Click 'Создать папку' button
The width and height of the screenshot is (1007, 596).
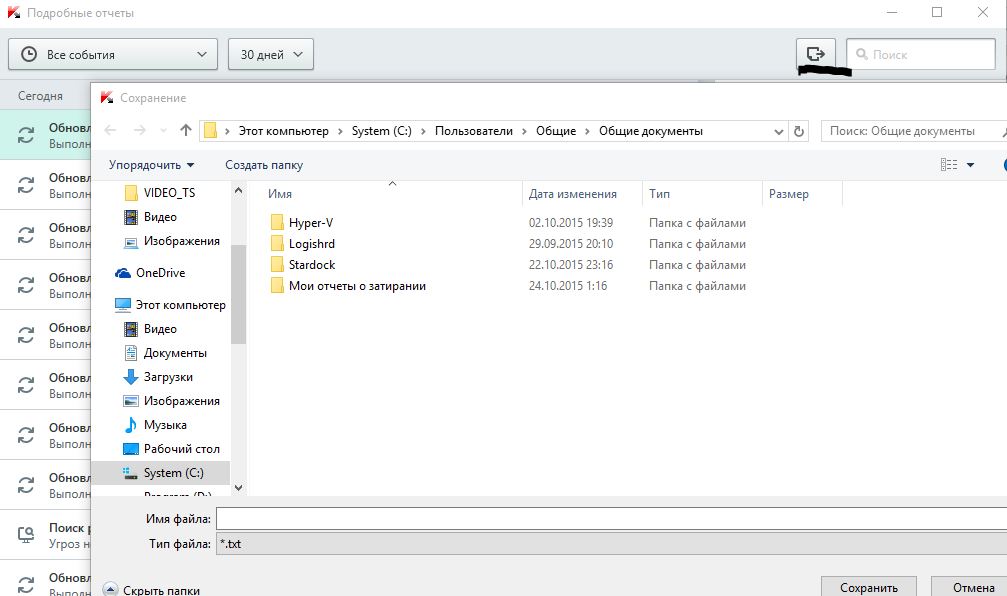coord(264,165)
